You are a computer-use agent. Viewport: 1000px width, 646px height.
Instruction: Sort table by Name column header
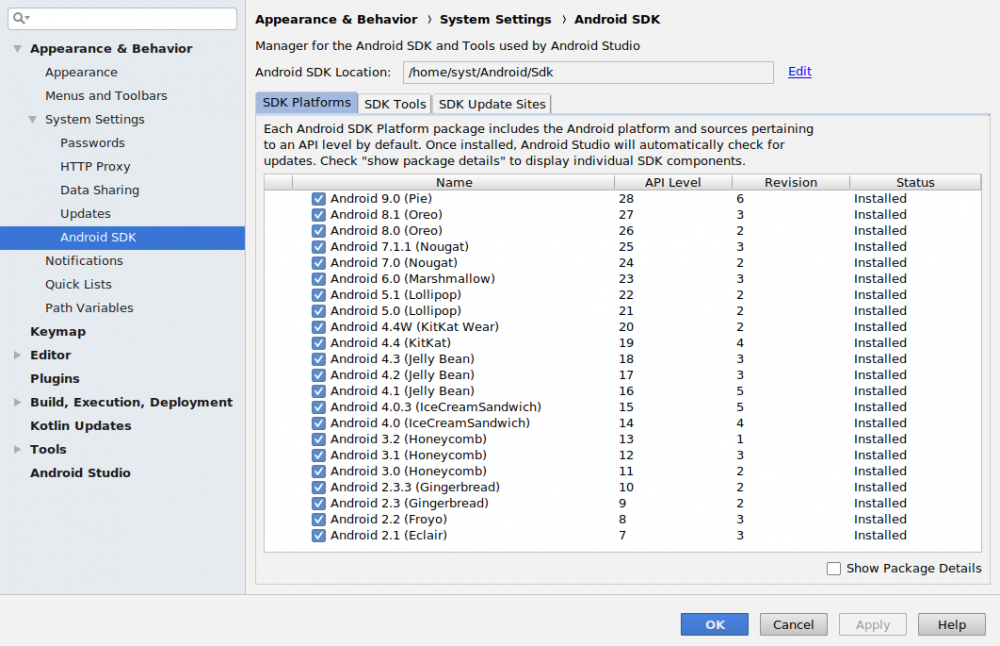[x=453, y=182]
